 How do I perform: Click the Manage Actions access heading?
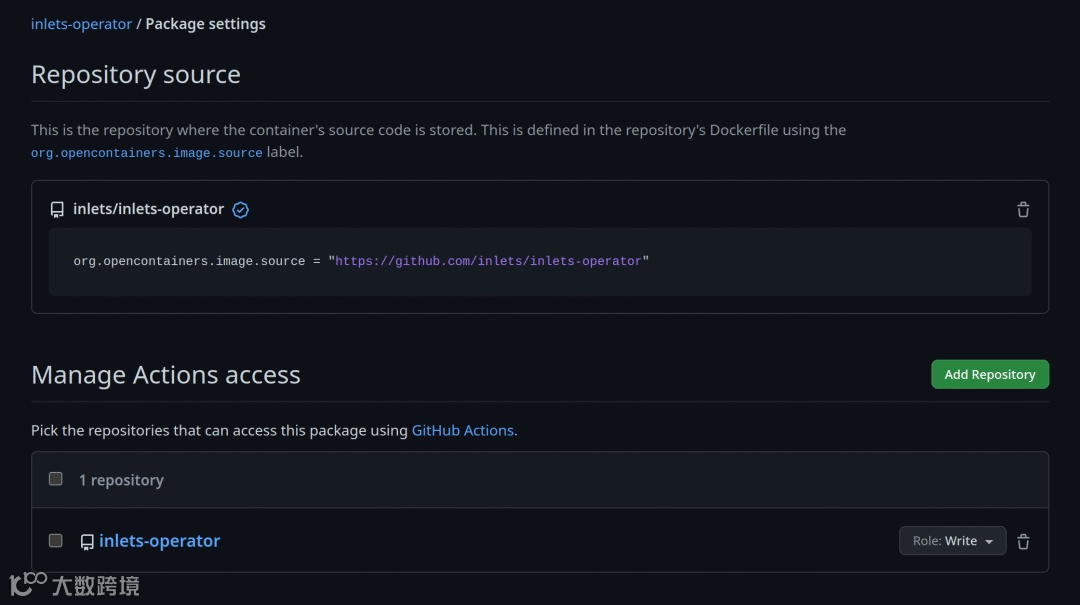point(166,375)
